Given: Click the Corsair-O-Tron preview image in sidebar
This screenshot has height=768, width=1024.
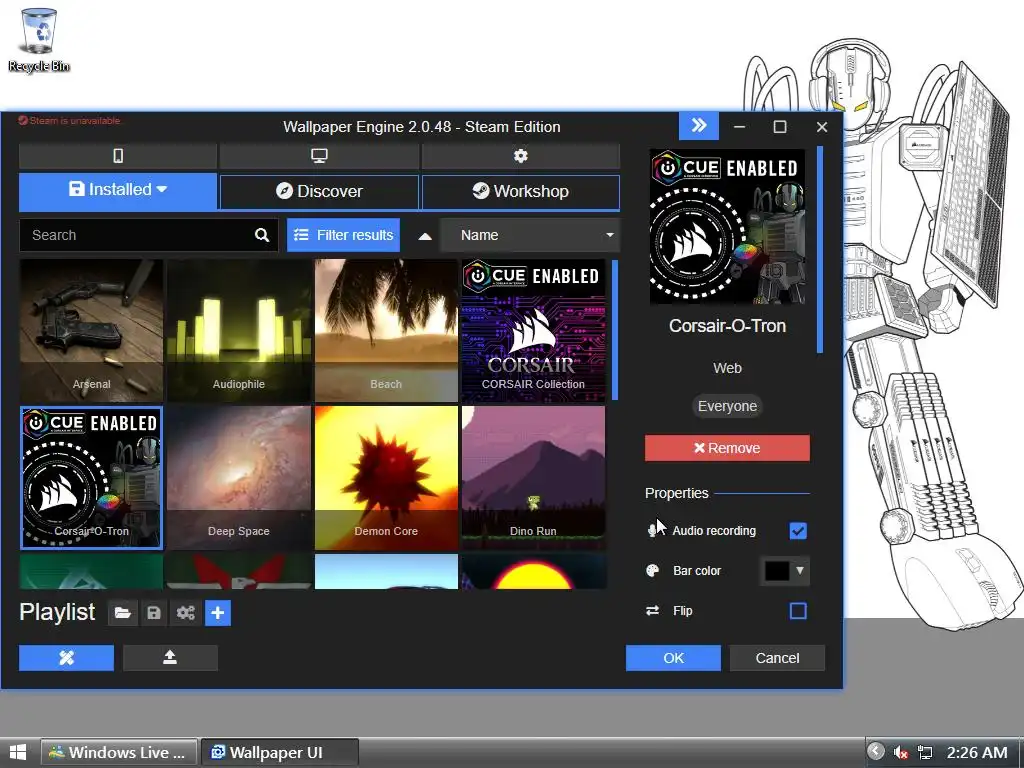Looking at the screenshot, I should click(727, 227).
